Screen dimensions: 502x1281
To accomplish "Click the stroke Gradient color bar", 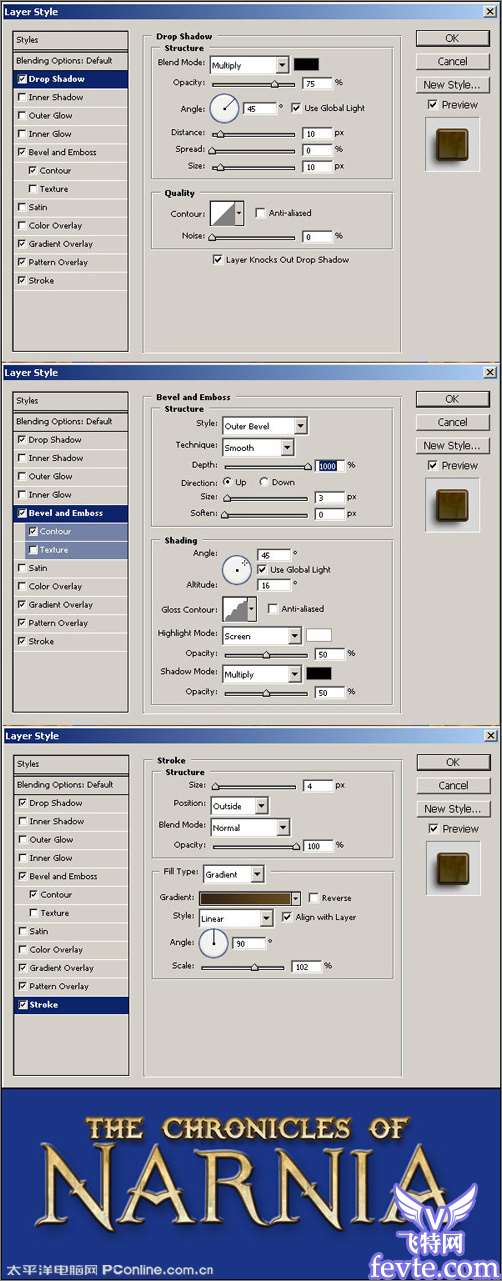I will [x=244, y=898].
